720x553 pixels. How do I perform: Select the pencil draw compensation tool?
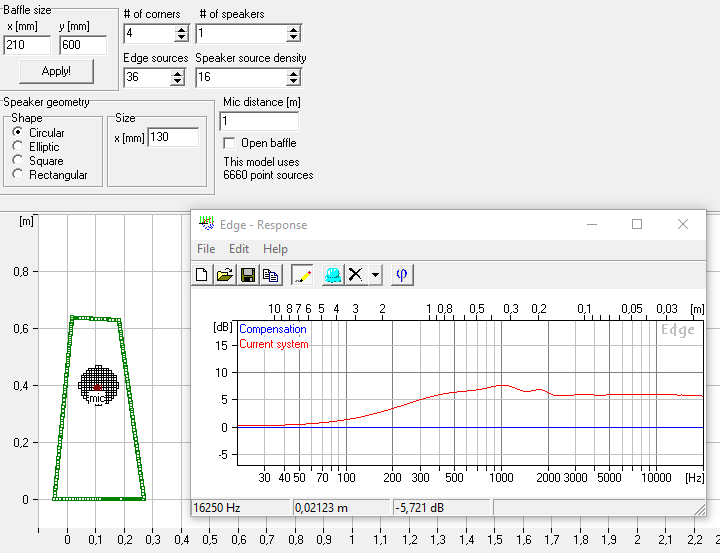coord(302,275)
